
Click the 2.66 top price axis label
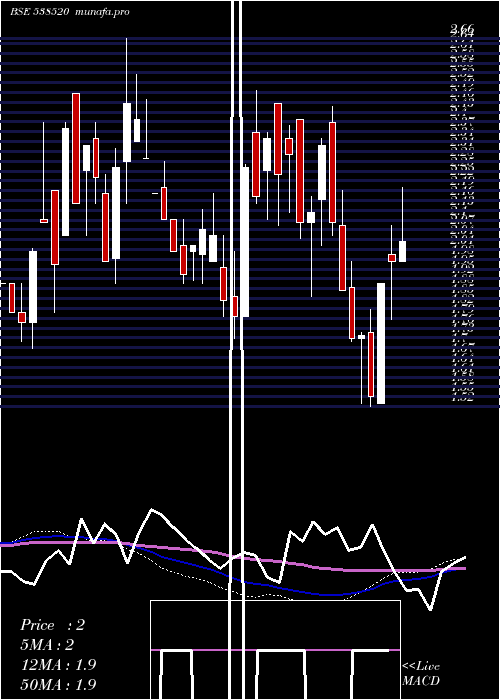pos(462,29)
